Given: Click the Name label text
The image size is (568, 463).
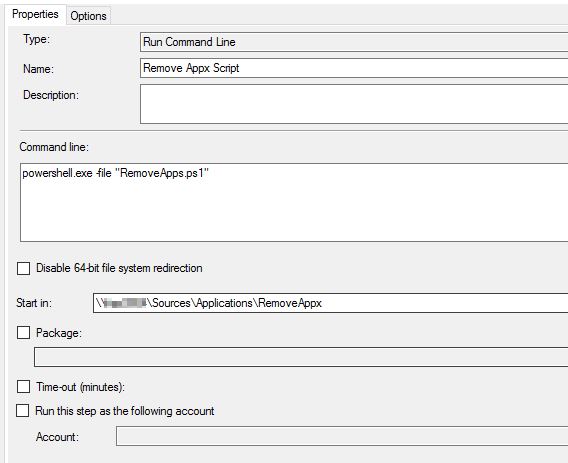Looking at the screenshot, I should [38, 69].
